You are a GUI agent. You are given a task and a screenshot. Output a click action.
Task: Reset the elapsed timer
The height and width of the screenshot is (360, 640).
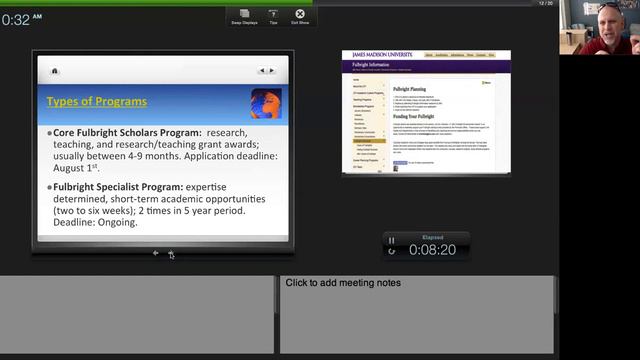click(x=391, y=251)
